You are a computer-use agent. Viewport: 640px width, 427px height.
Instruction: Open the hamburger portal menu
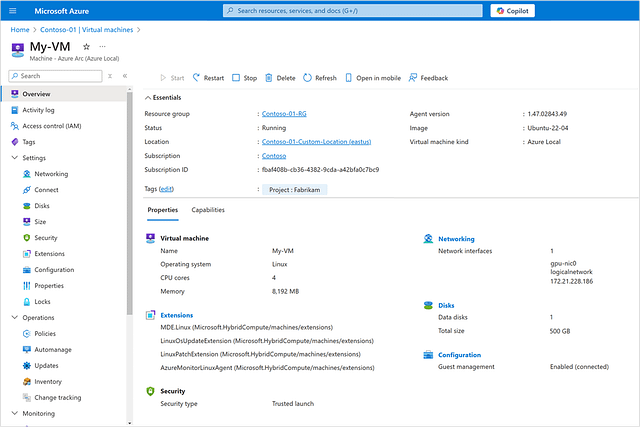point(13,11)
